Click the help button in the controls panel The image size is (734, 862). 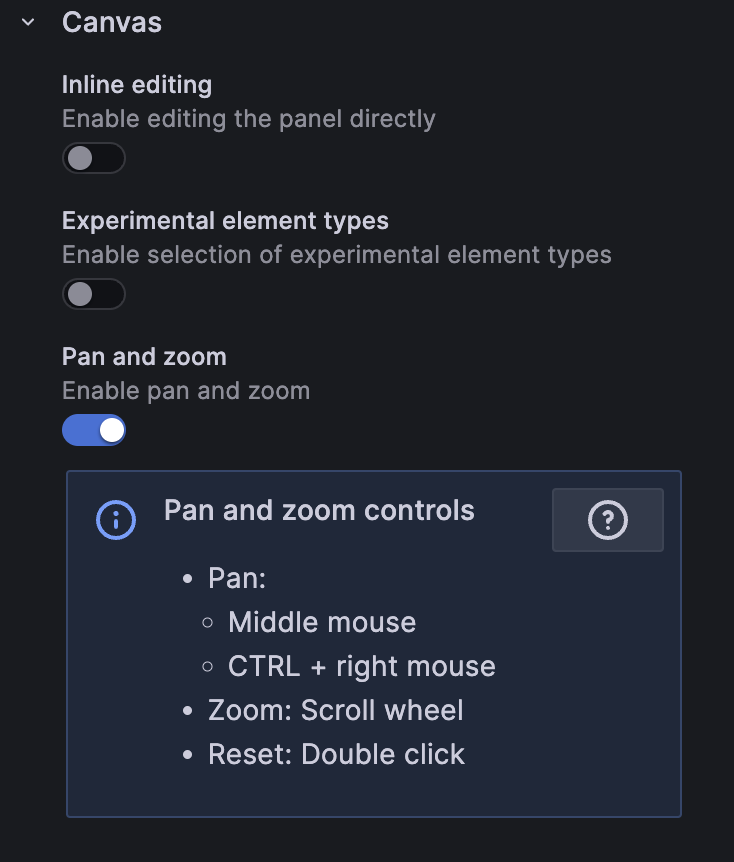pos(607,519)
